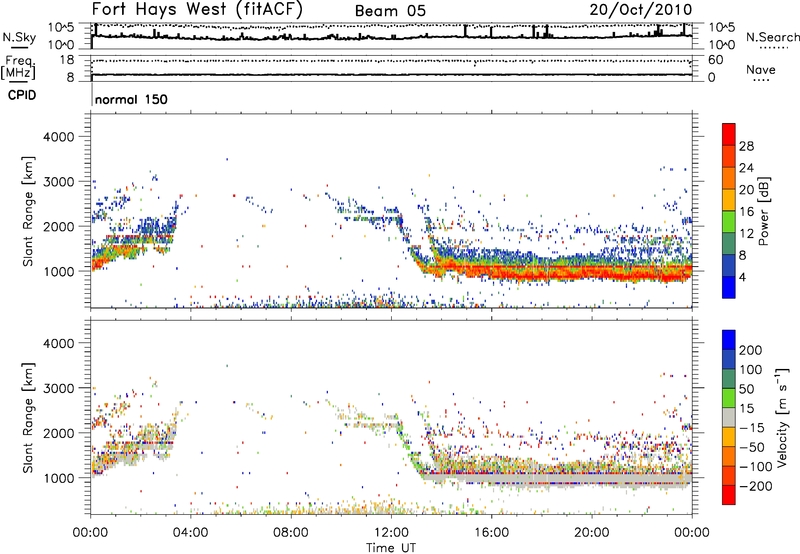The image size is (800, 554).
Task: Click the '12:00' time axis tick
Action: pos(391,533)
